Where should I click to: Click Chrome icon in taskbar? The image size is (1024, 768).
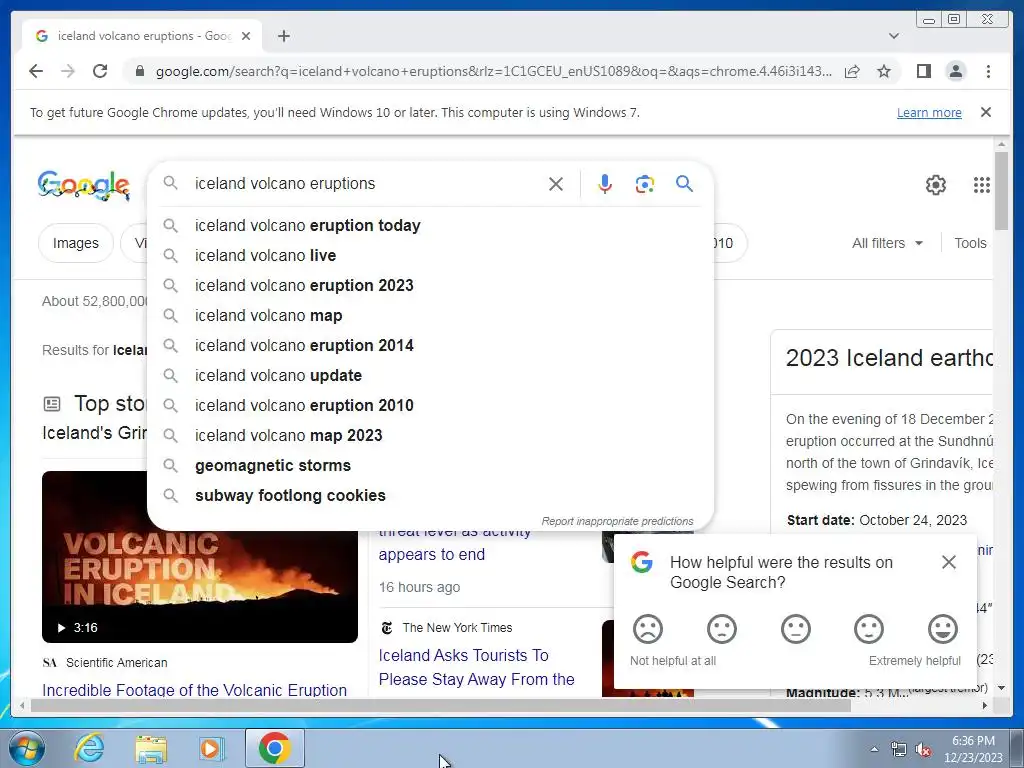(274, 748)
